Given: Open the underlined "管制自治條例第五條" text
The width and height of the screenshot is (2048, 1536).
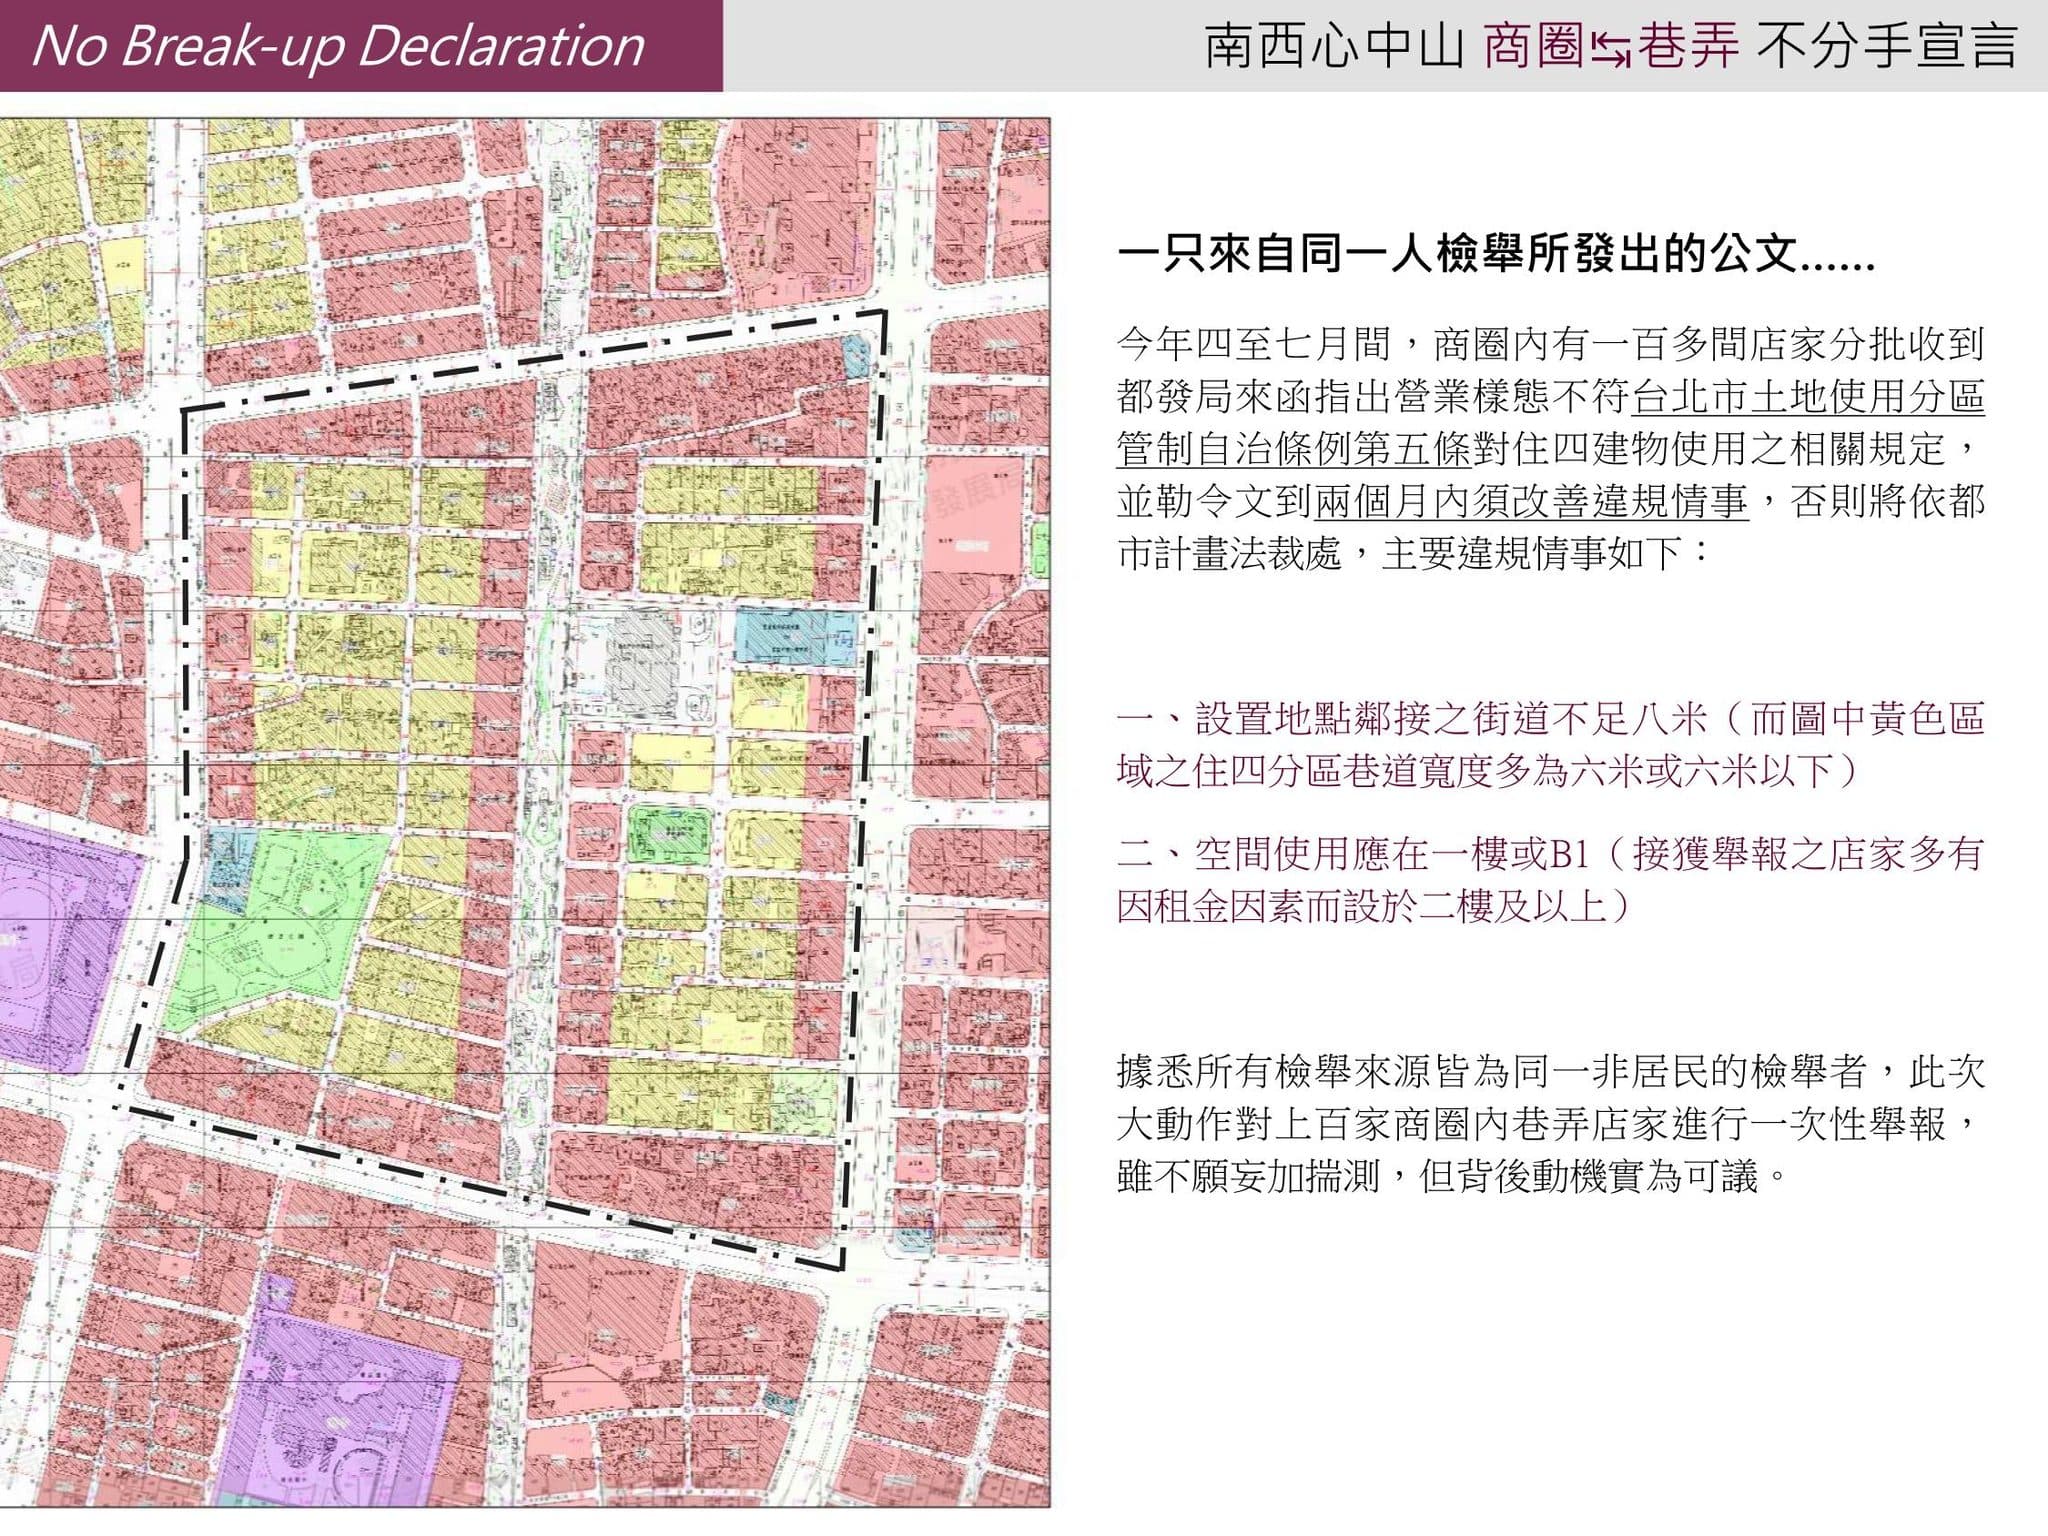Looking at the screenshot, I should click(x=1293, y=448).
